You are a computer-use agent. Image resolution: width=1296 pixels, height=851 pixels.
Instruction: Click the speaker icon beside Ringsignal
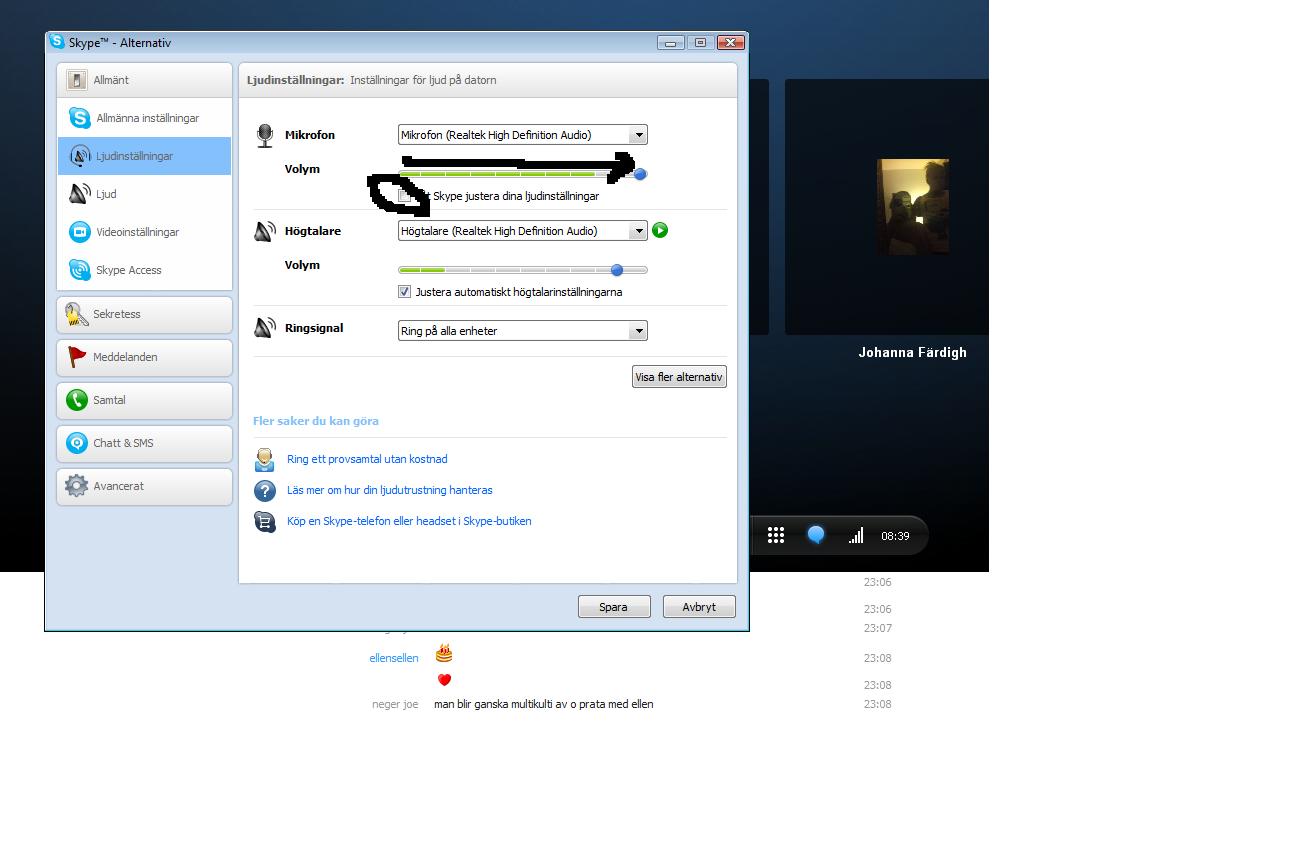tap(265, 327)
